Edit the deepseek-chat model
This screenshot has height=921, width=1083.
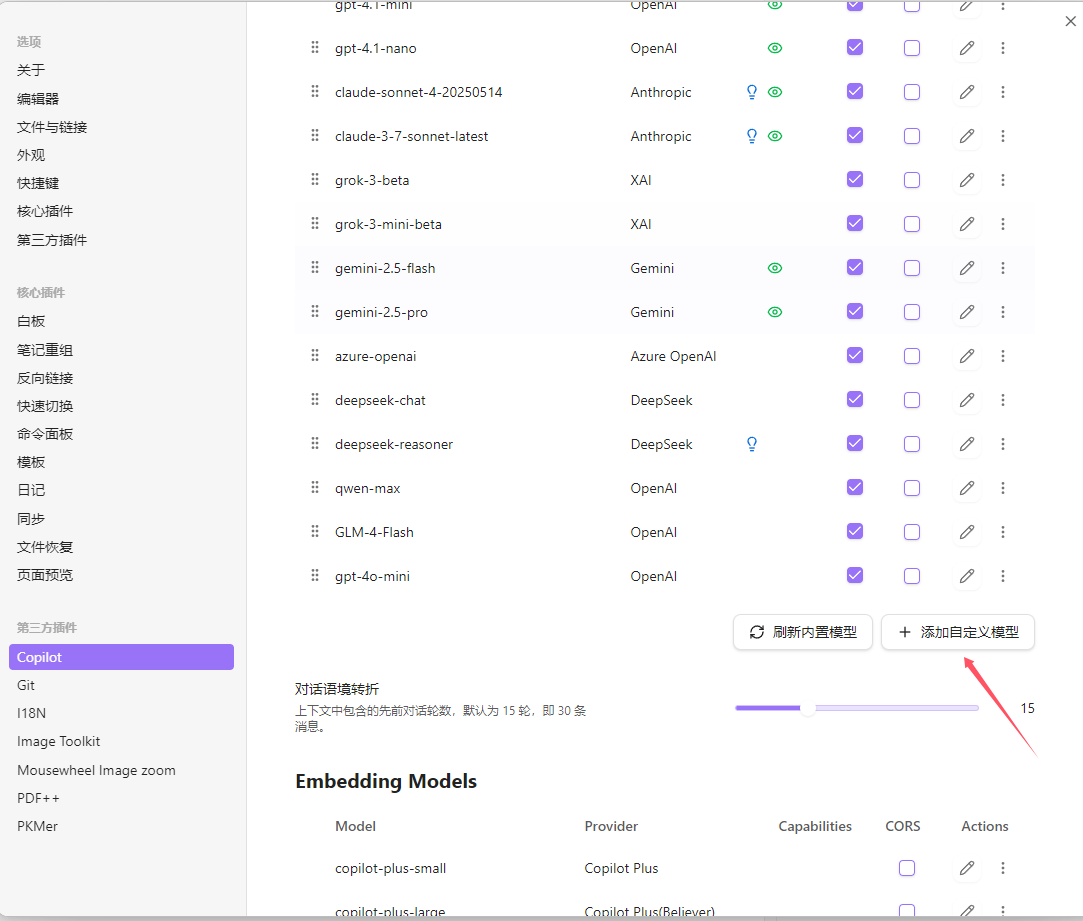(x=967, y=400)
